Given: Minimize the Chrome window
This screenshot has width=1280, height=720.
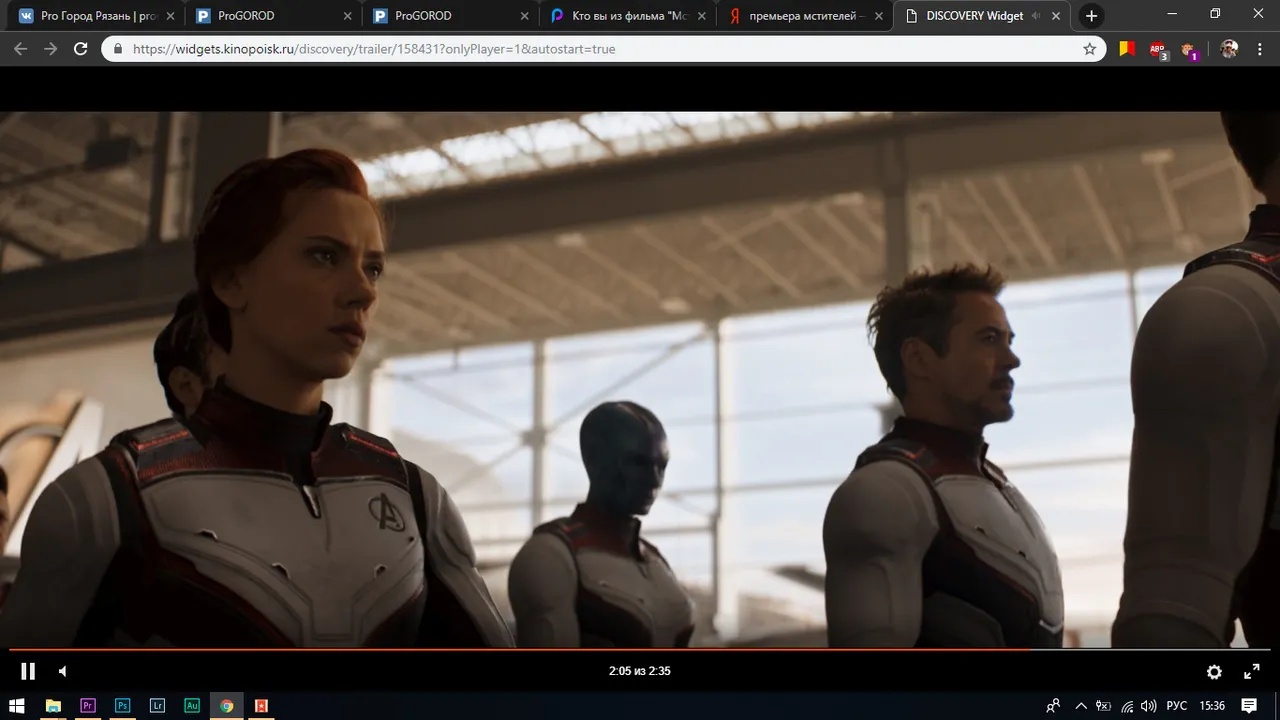Looking at the screenshot, I should pyautogui.click(x=1170, y=14).
